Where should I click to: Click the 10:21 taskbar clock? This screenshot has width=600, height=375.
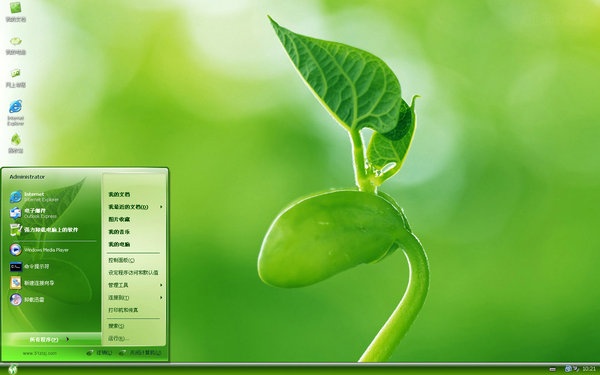(589, 368)
